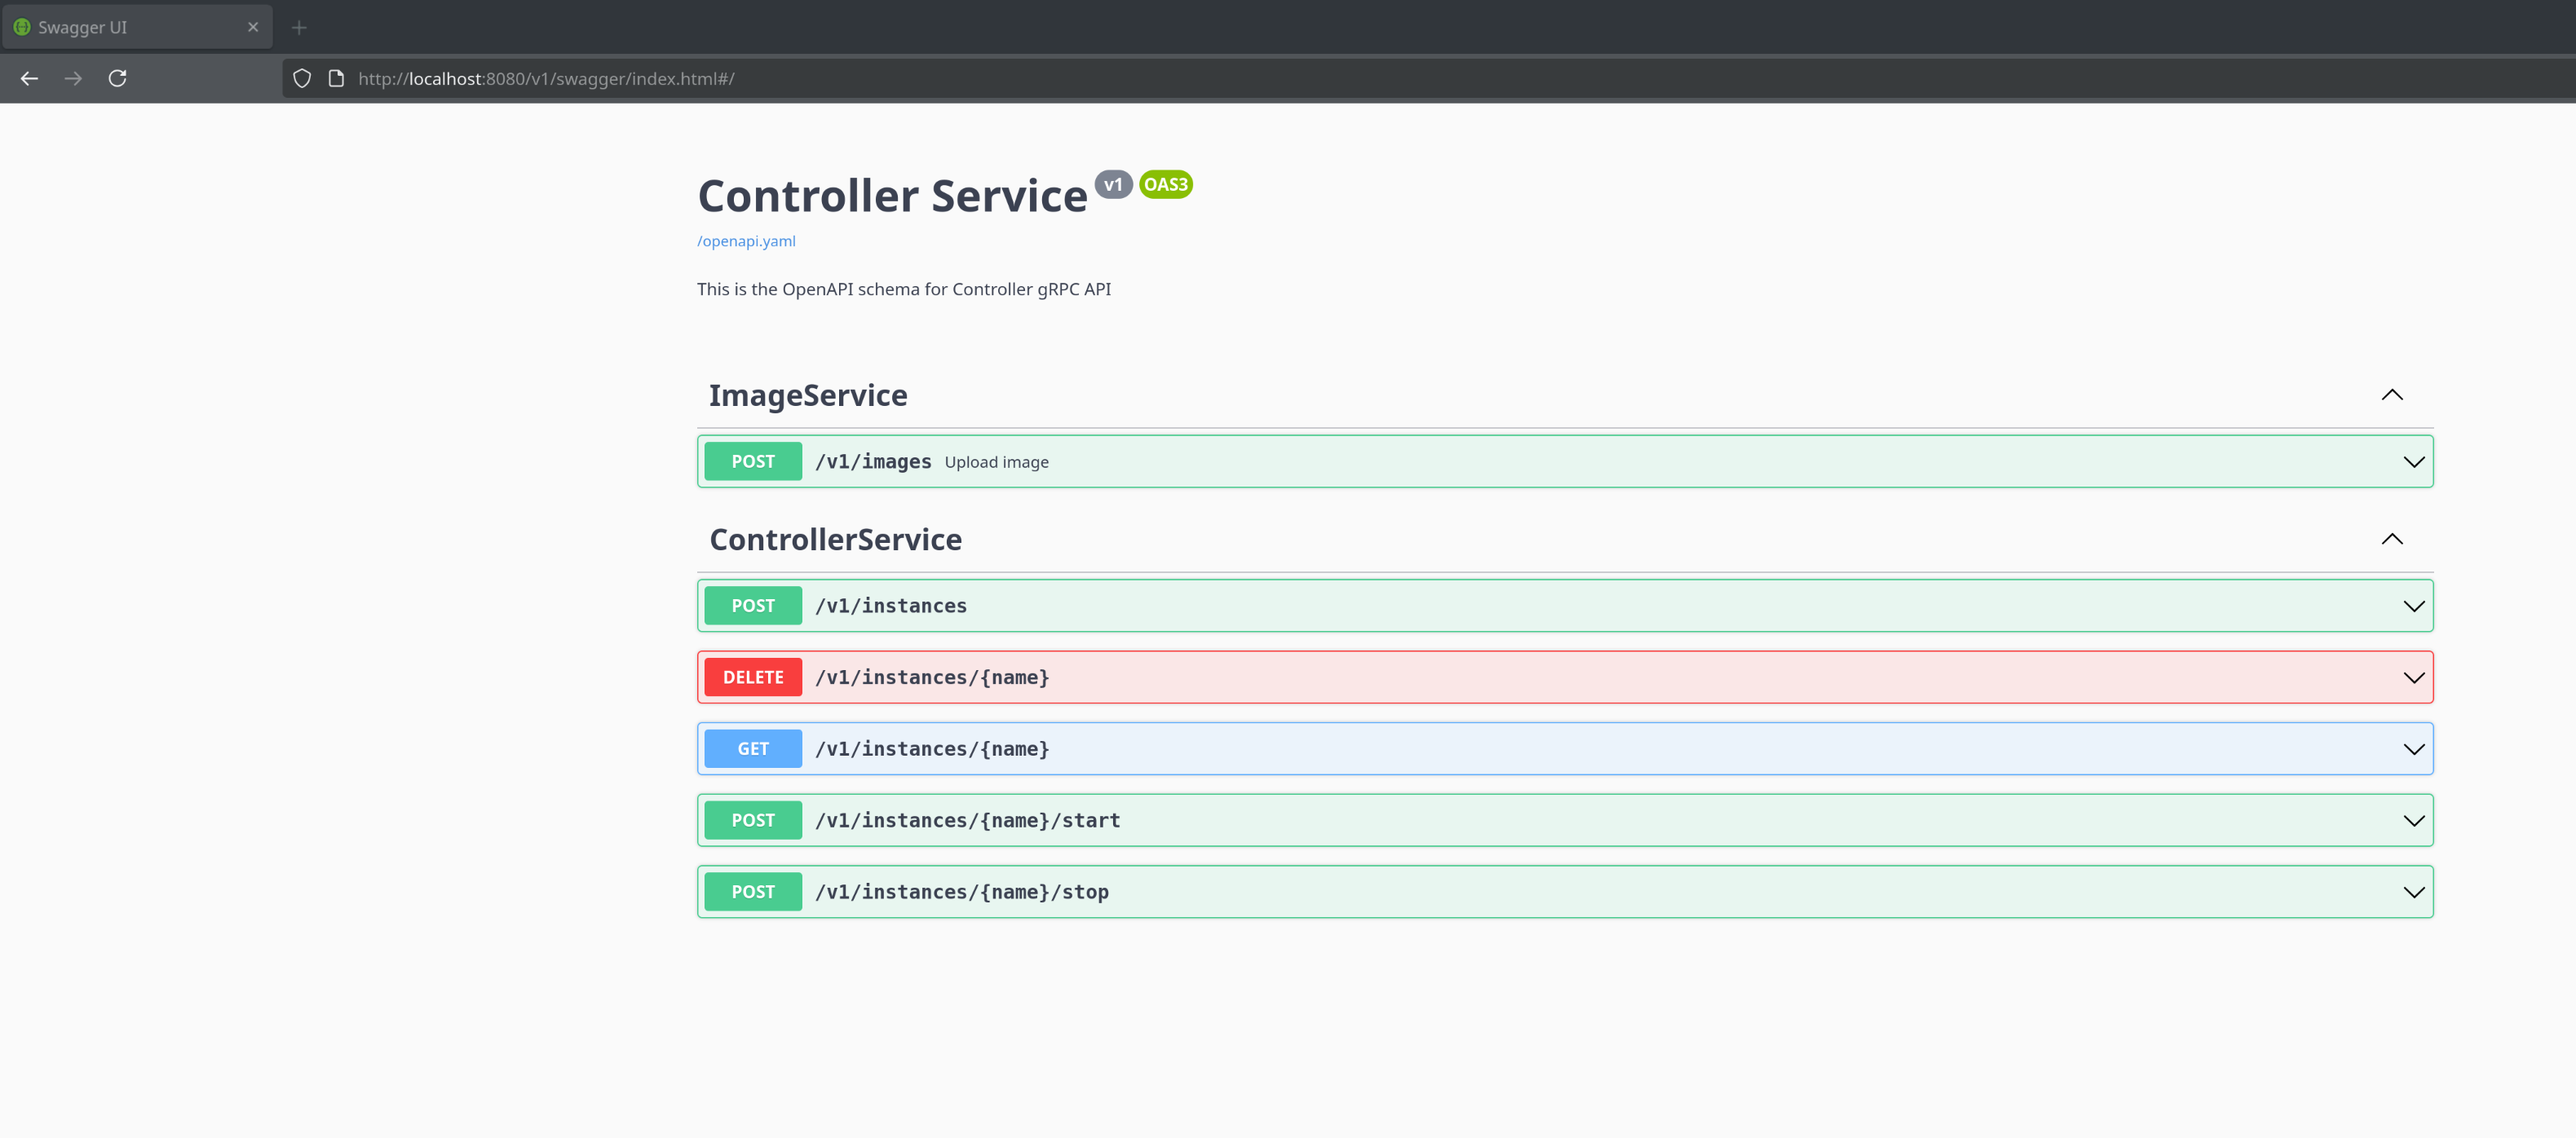2576x1138 pixels.
Task: Expand the /v1/instances/{name}/start chevron
Action: click(2414, 821)
